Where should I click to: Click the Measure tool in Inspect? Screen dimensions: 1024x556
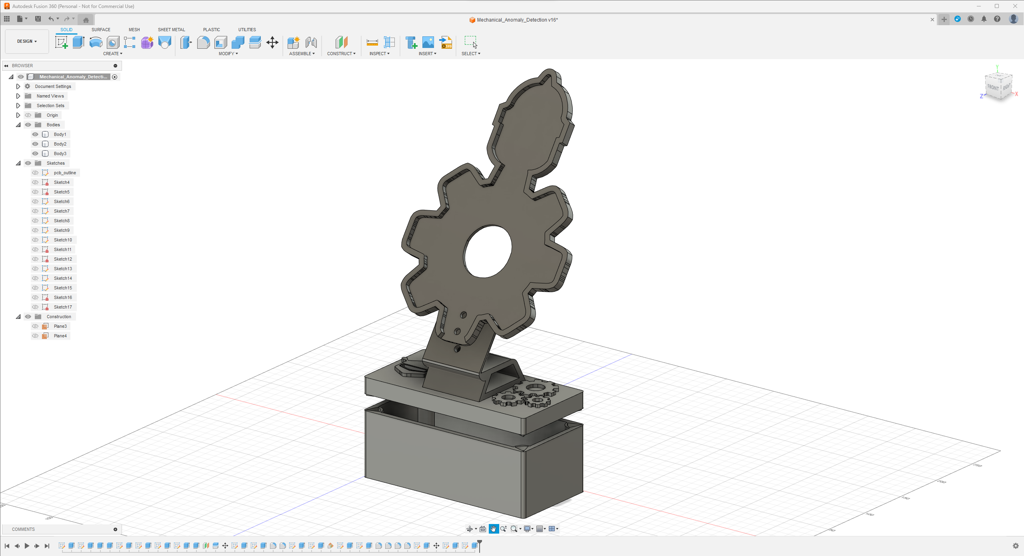coord(372,42)
